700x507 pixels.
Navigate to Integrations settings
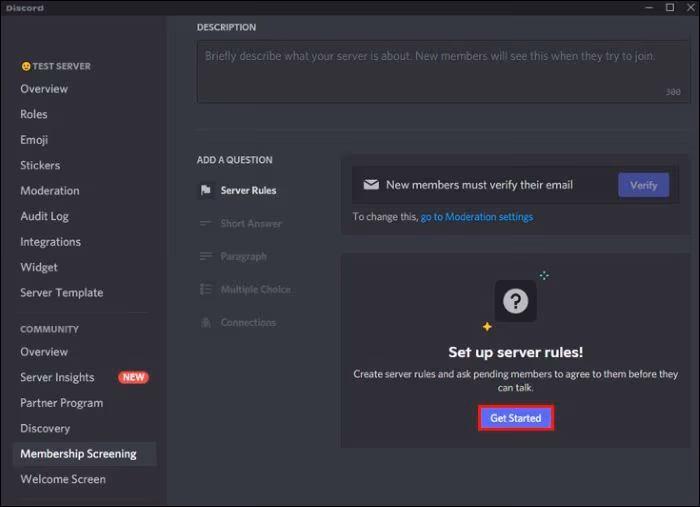[x=50, y=242]
